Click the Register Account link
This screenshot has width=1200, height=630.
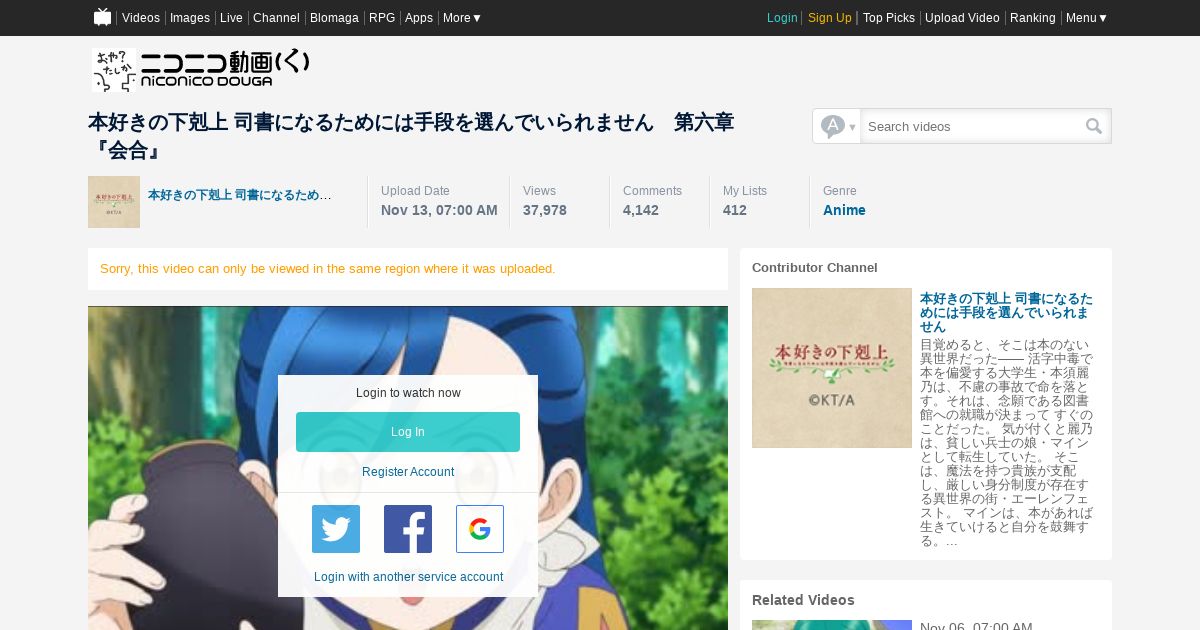click(x=408, y=472)
